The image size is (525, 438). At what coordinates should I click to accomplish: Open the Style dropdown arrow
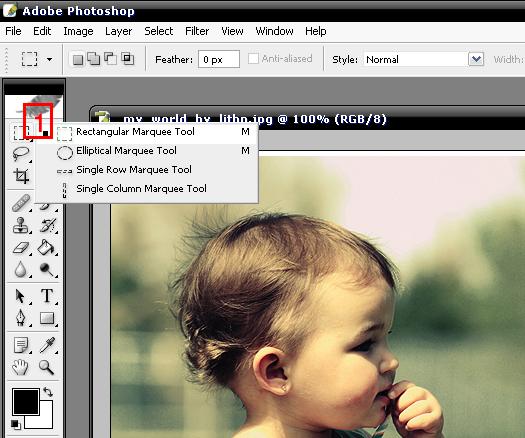476,59
